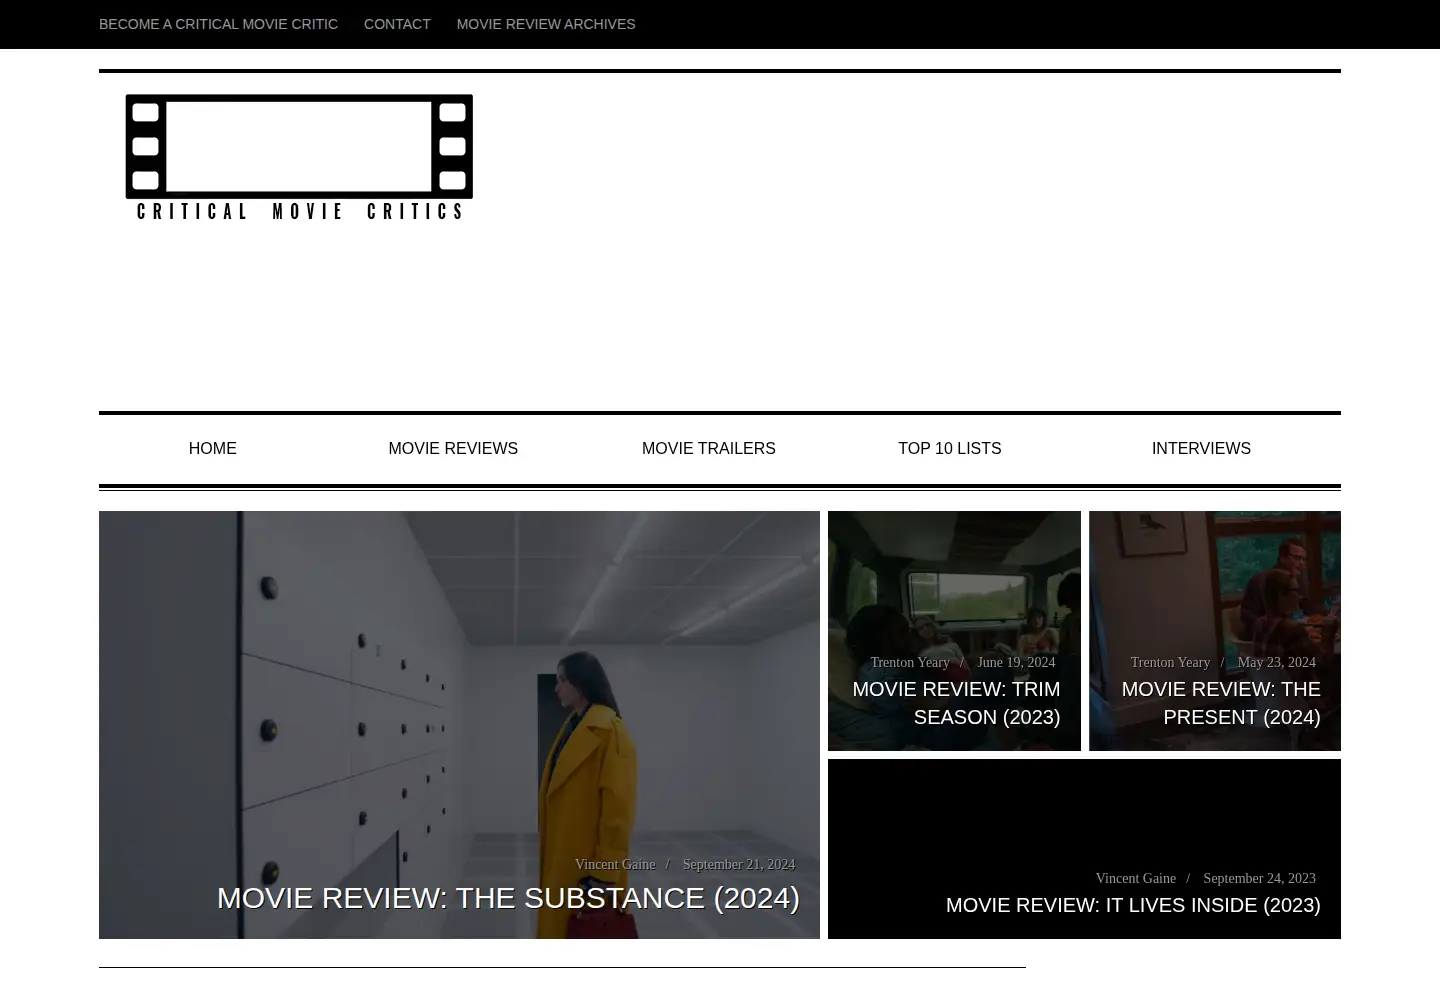Open Trenton Yeary on Trim Season post
The image size is (1440, 1000).
coord(910,663)
